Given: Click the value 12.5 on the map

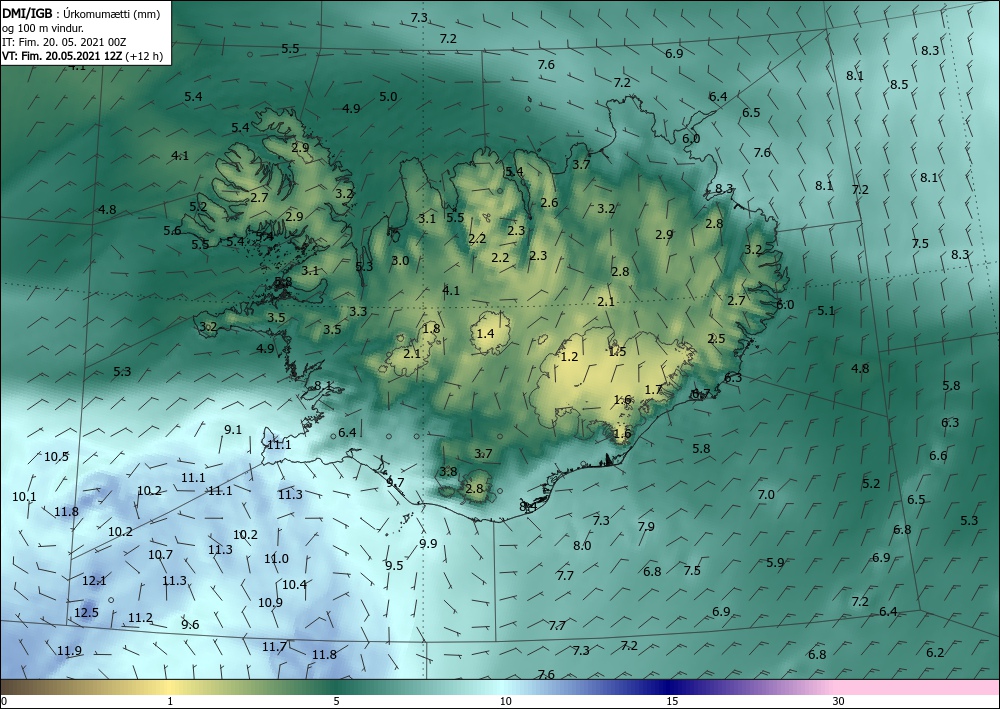Looking at the screenshot, I should click(86, 612).
